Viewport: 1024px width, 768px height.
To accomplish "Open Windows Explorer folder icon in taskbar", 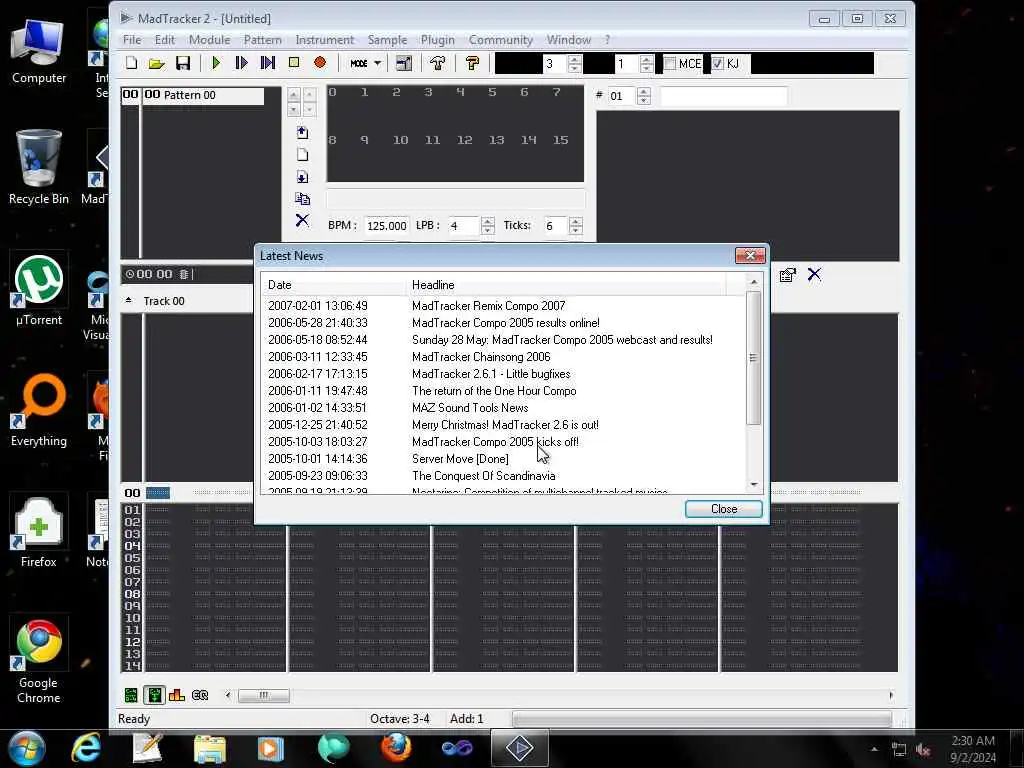I will [210, 748].
